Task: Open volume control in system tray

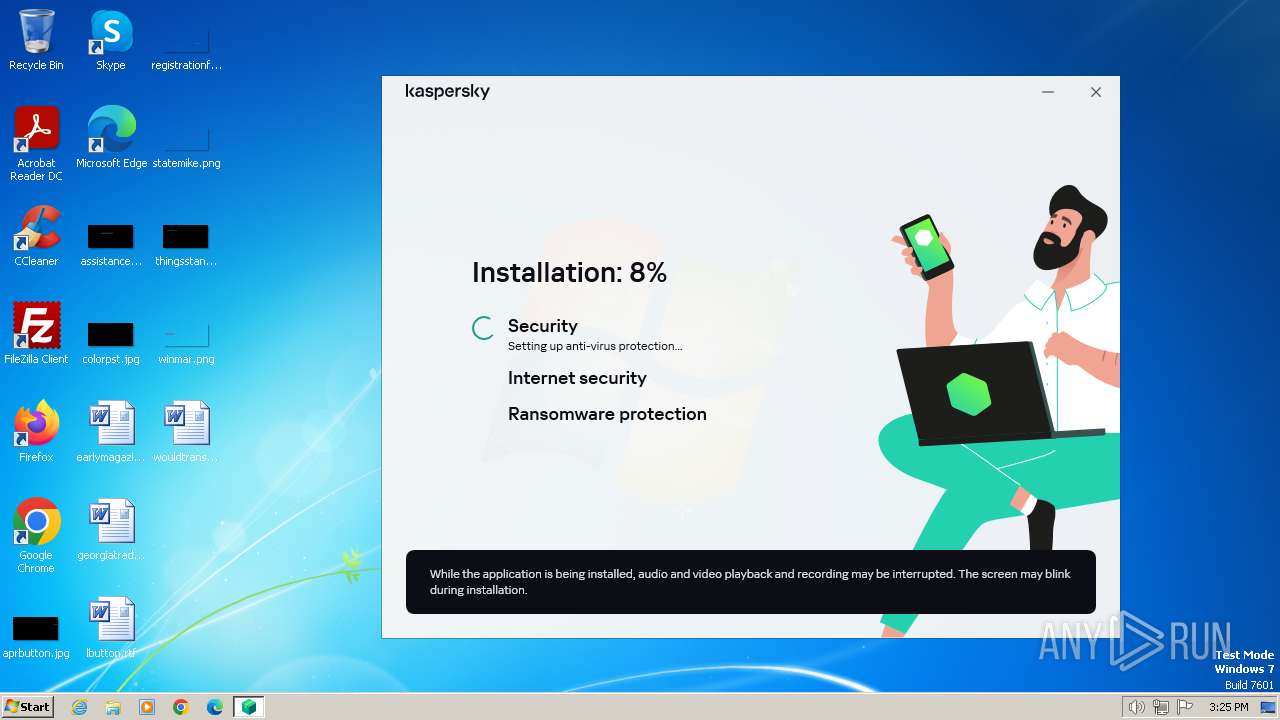Action: tap(1137, 707)
